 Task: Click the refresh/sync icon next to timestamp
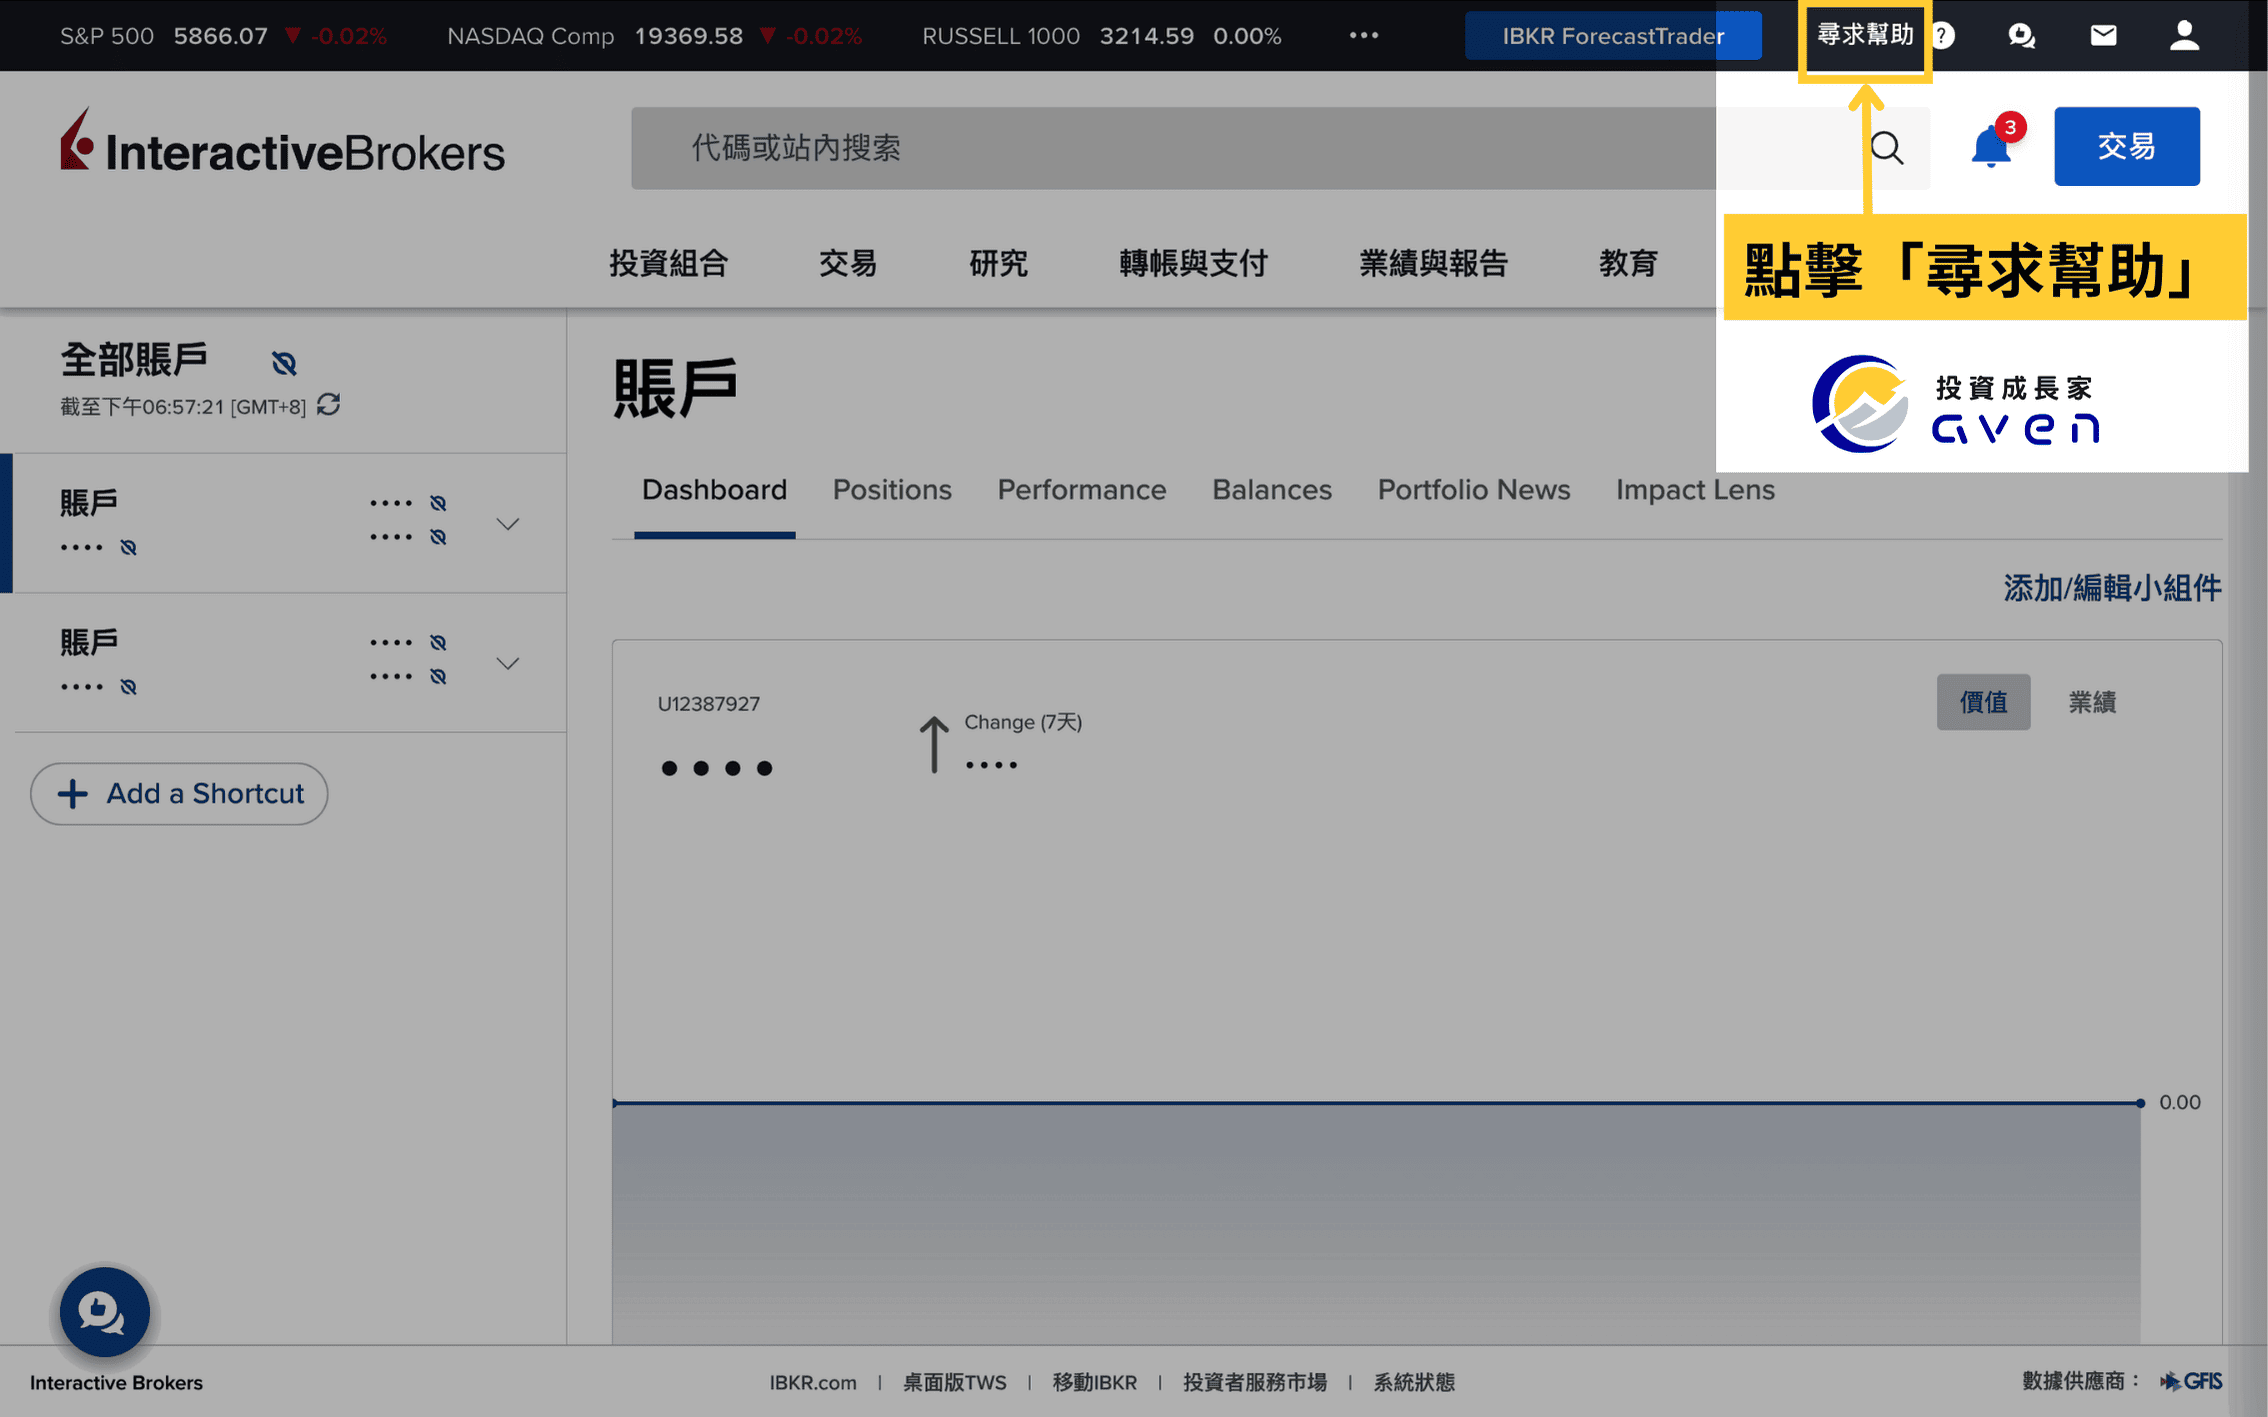[x=330, y=406]
